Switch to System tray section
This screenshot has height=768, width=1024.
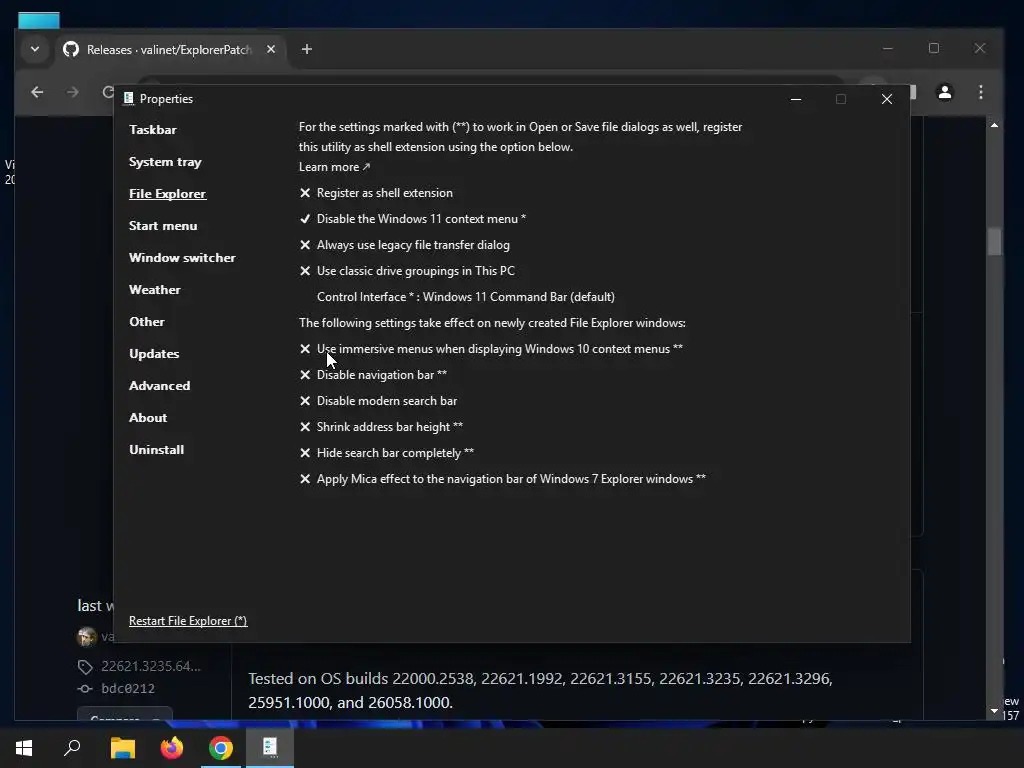(165, 161)
